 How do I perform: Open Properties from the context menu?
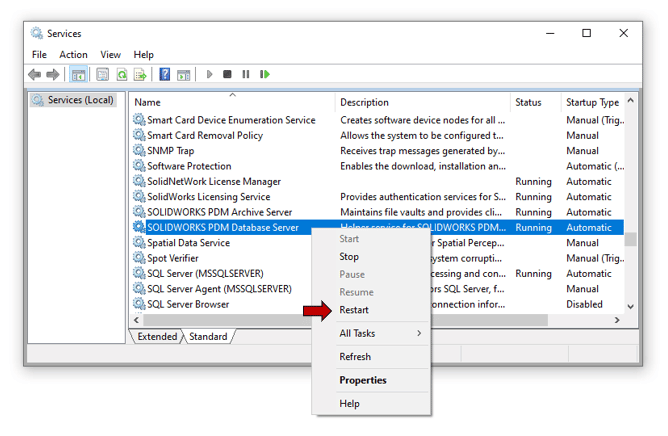tap(362, 380)
